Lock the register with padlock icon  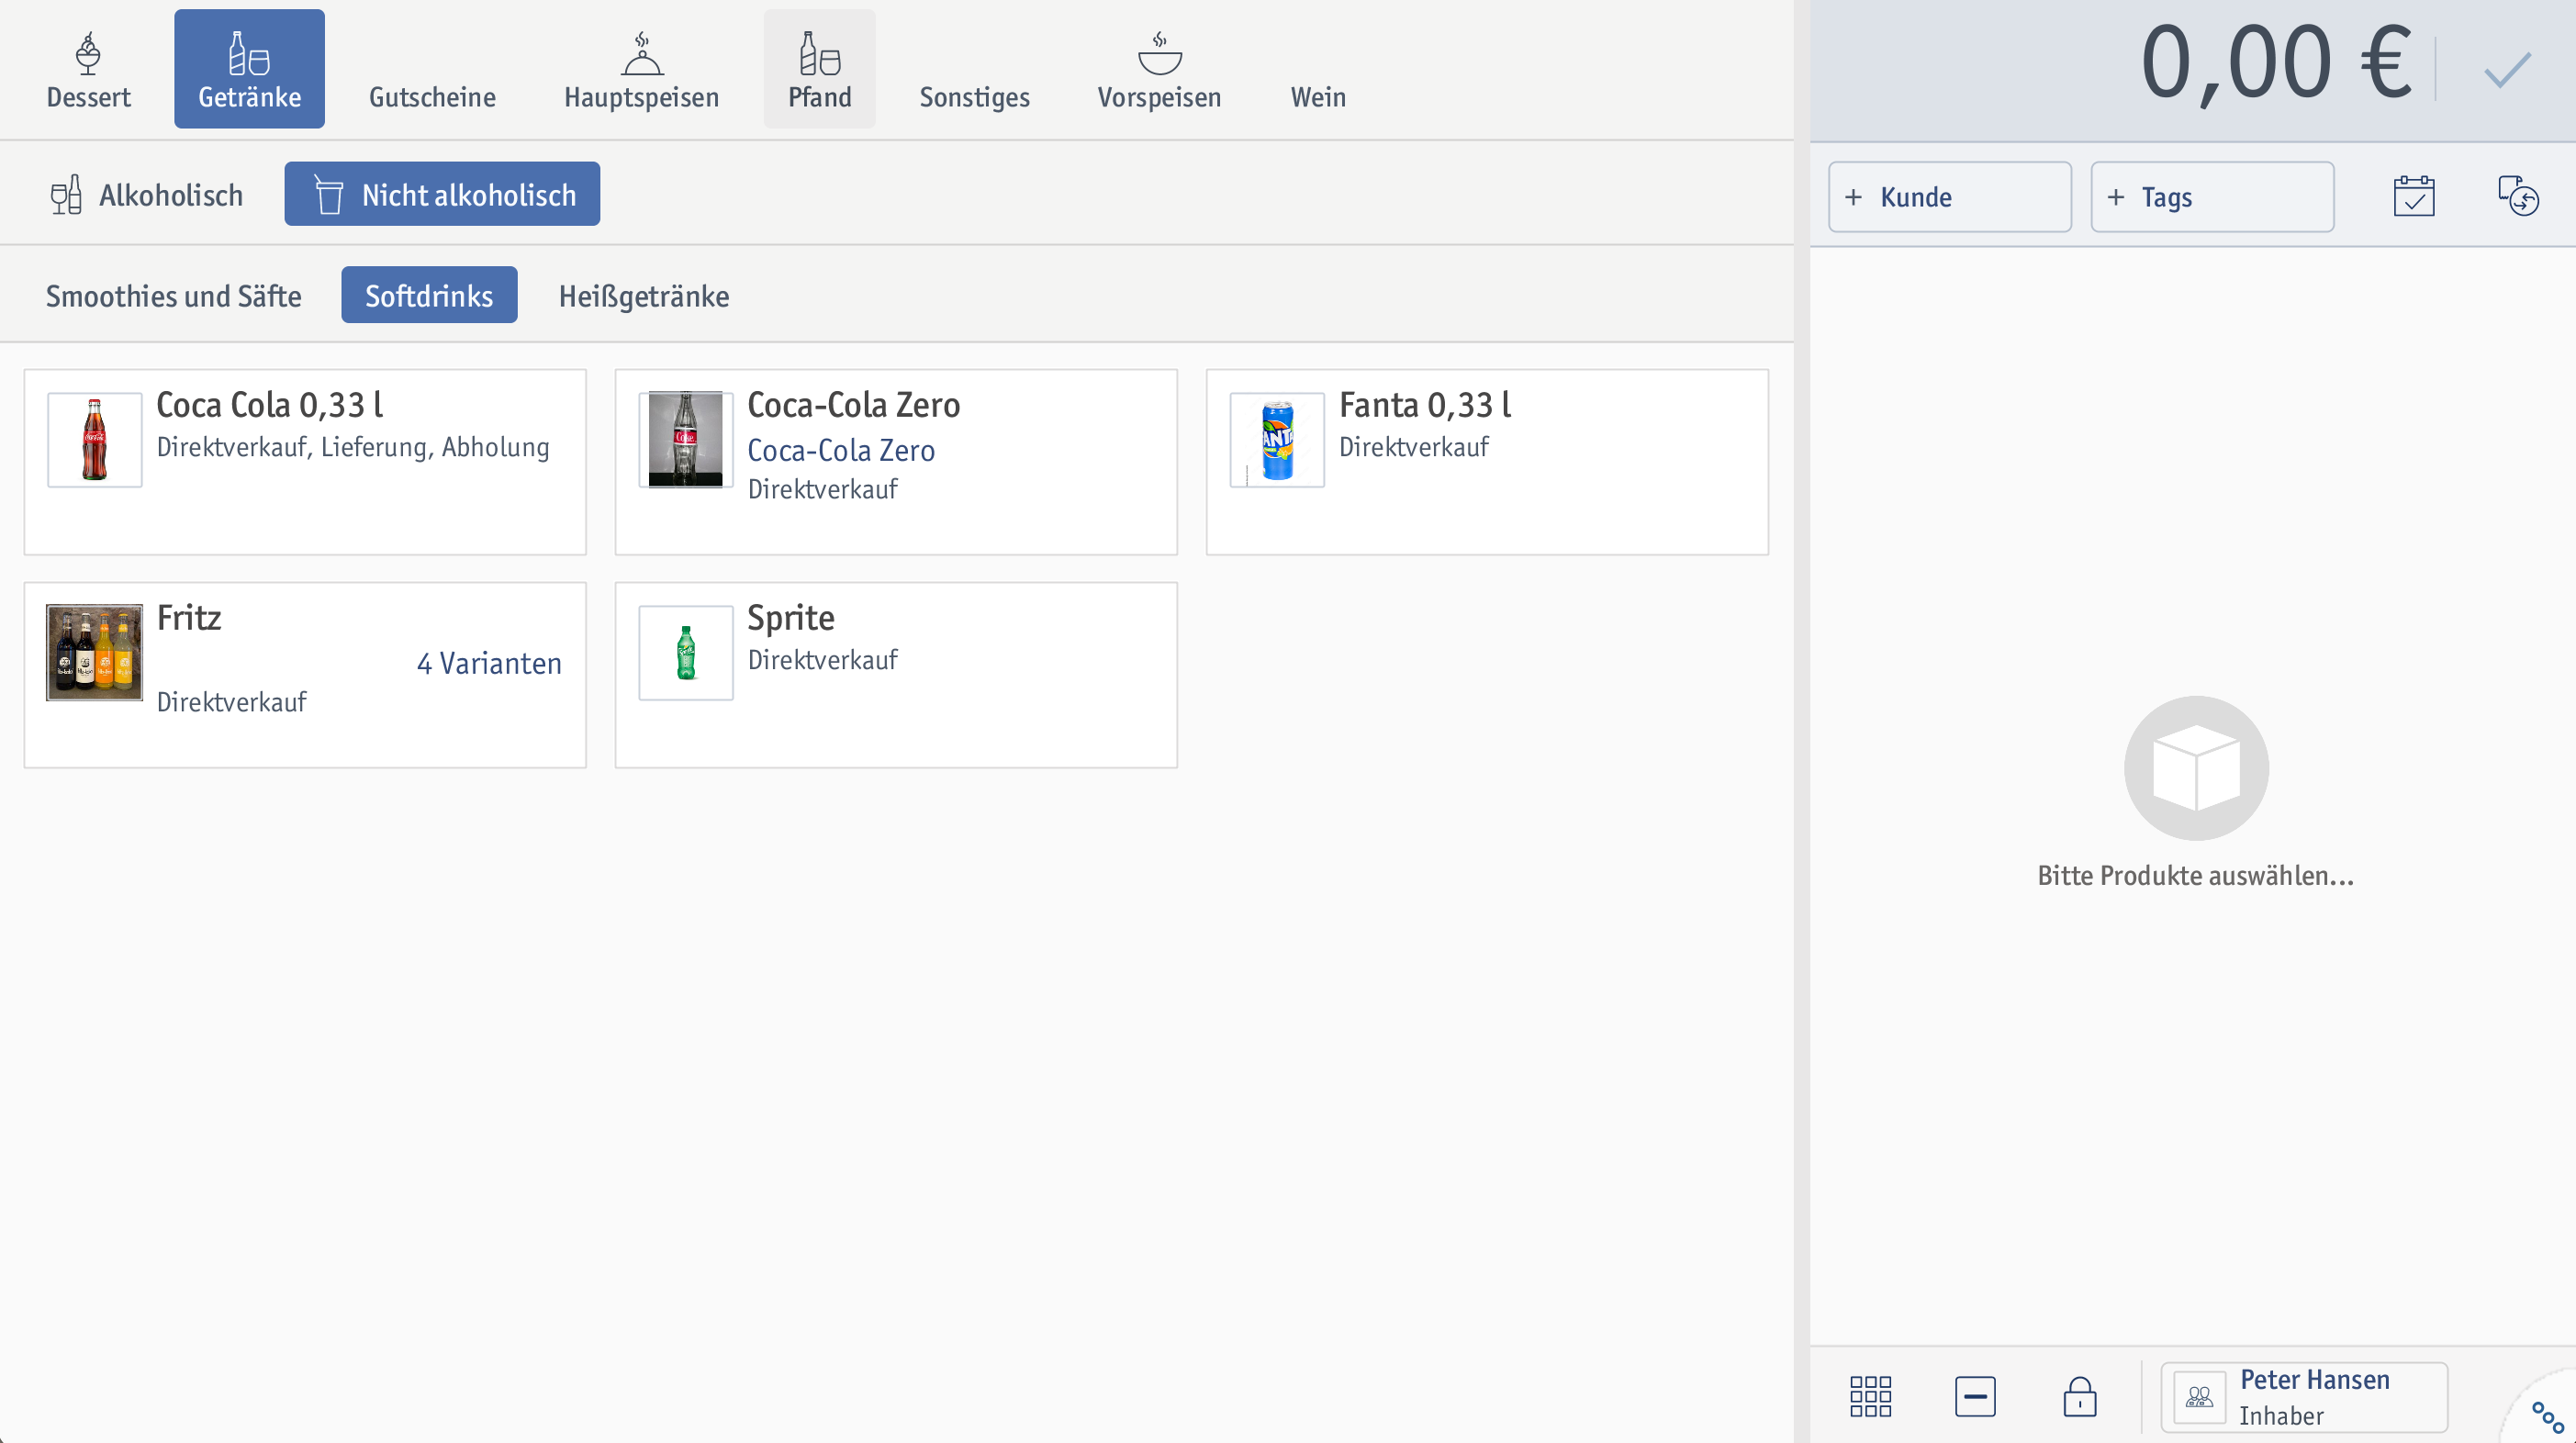coord(2080,1396)
